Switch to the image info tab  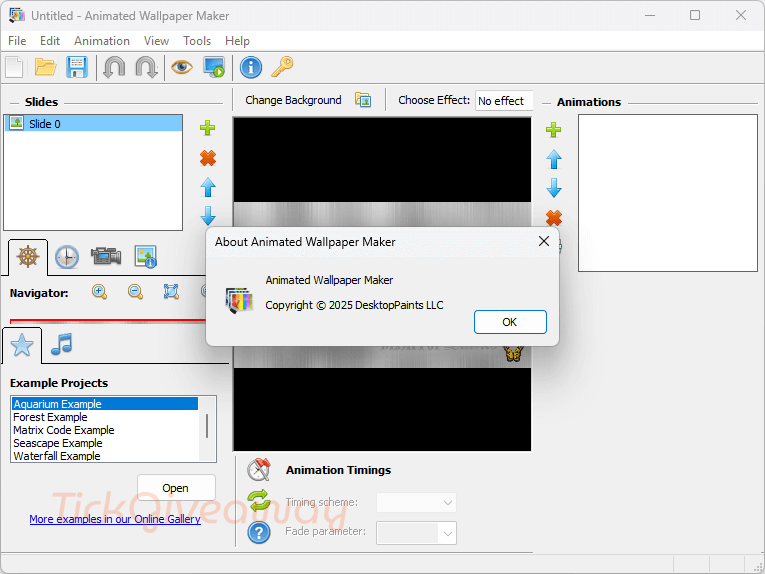[x=145, y=257]
